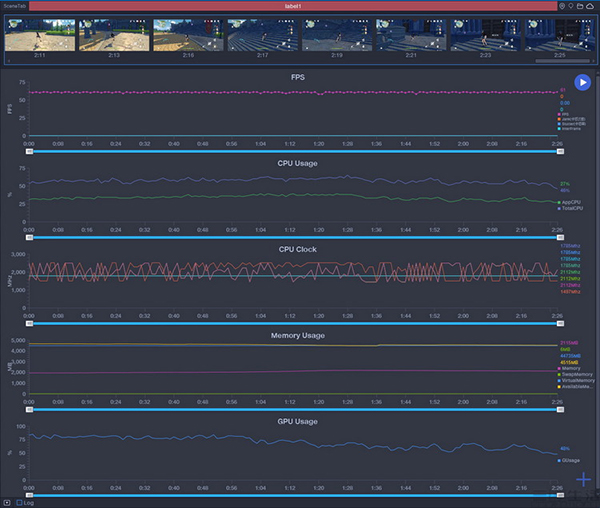
Task: Click the blue plus add button
Action: (583, 478)
